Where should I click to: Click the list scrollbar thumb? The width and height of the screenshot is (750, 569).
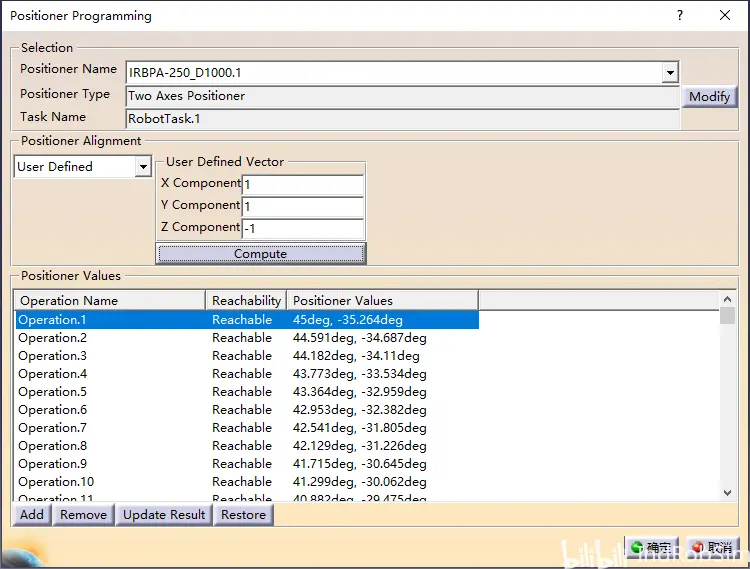[728, 316]
